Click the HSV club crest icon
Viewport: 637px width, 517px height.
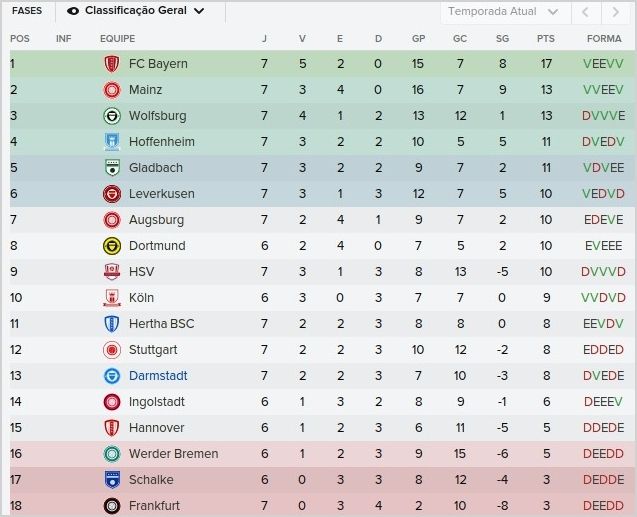coord(112,272)
